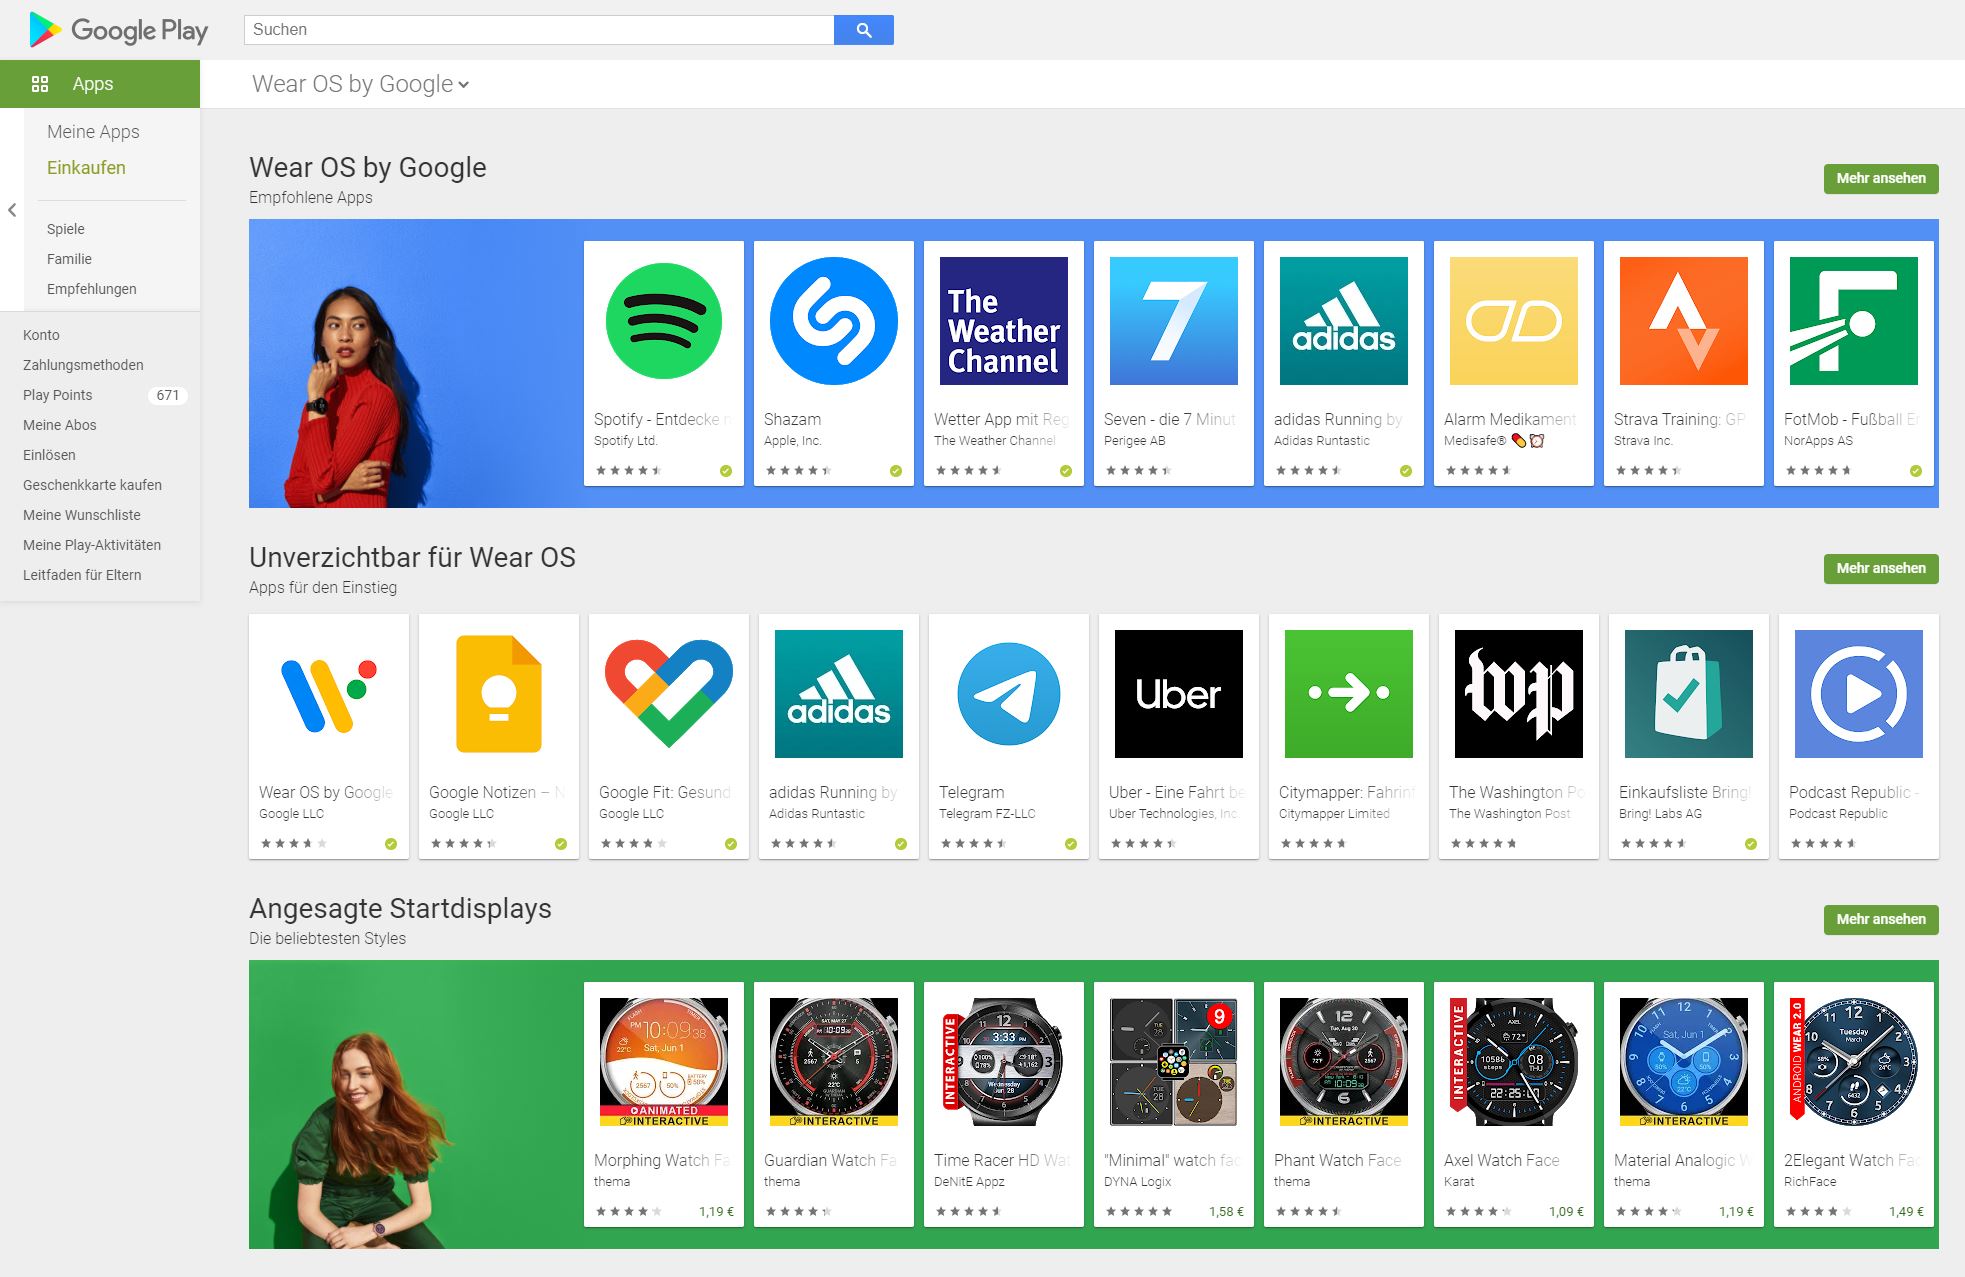Click Mehr ansehen for Wear OS by Google
1965x1277 pixels.
point(1881,179)
